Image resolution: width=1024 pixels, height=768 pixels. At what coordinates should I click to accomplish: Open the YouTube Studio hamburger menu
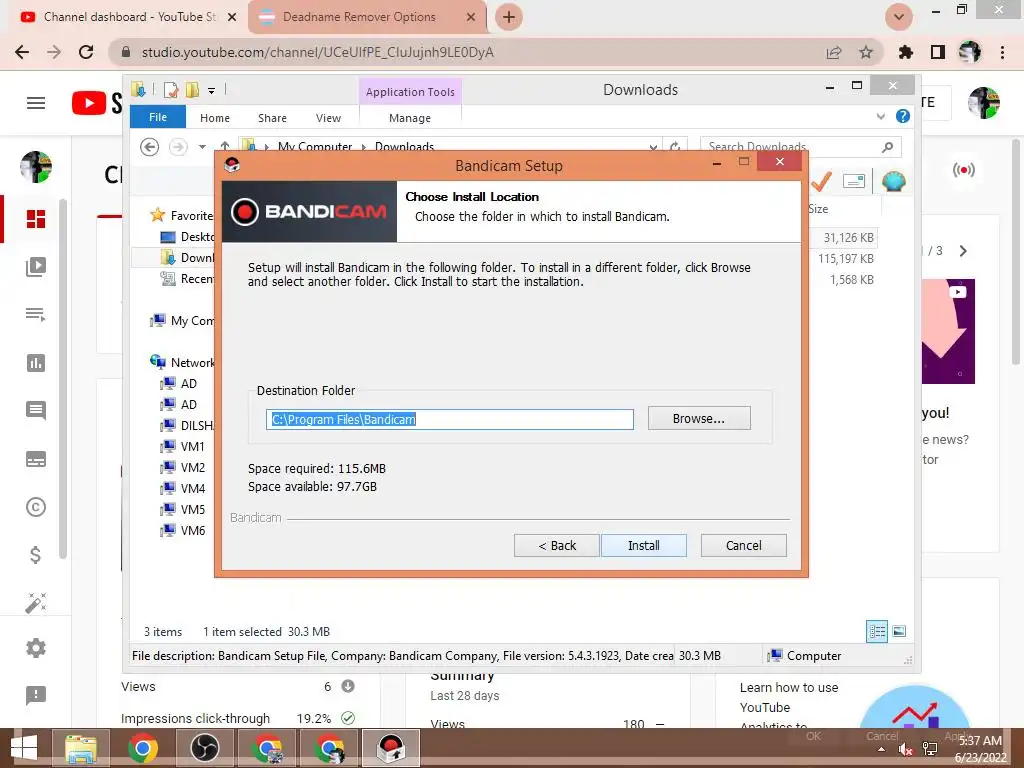coord(36,103)
